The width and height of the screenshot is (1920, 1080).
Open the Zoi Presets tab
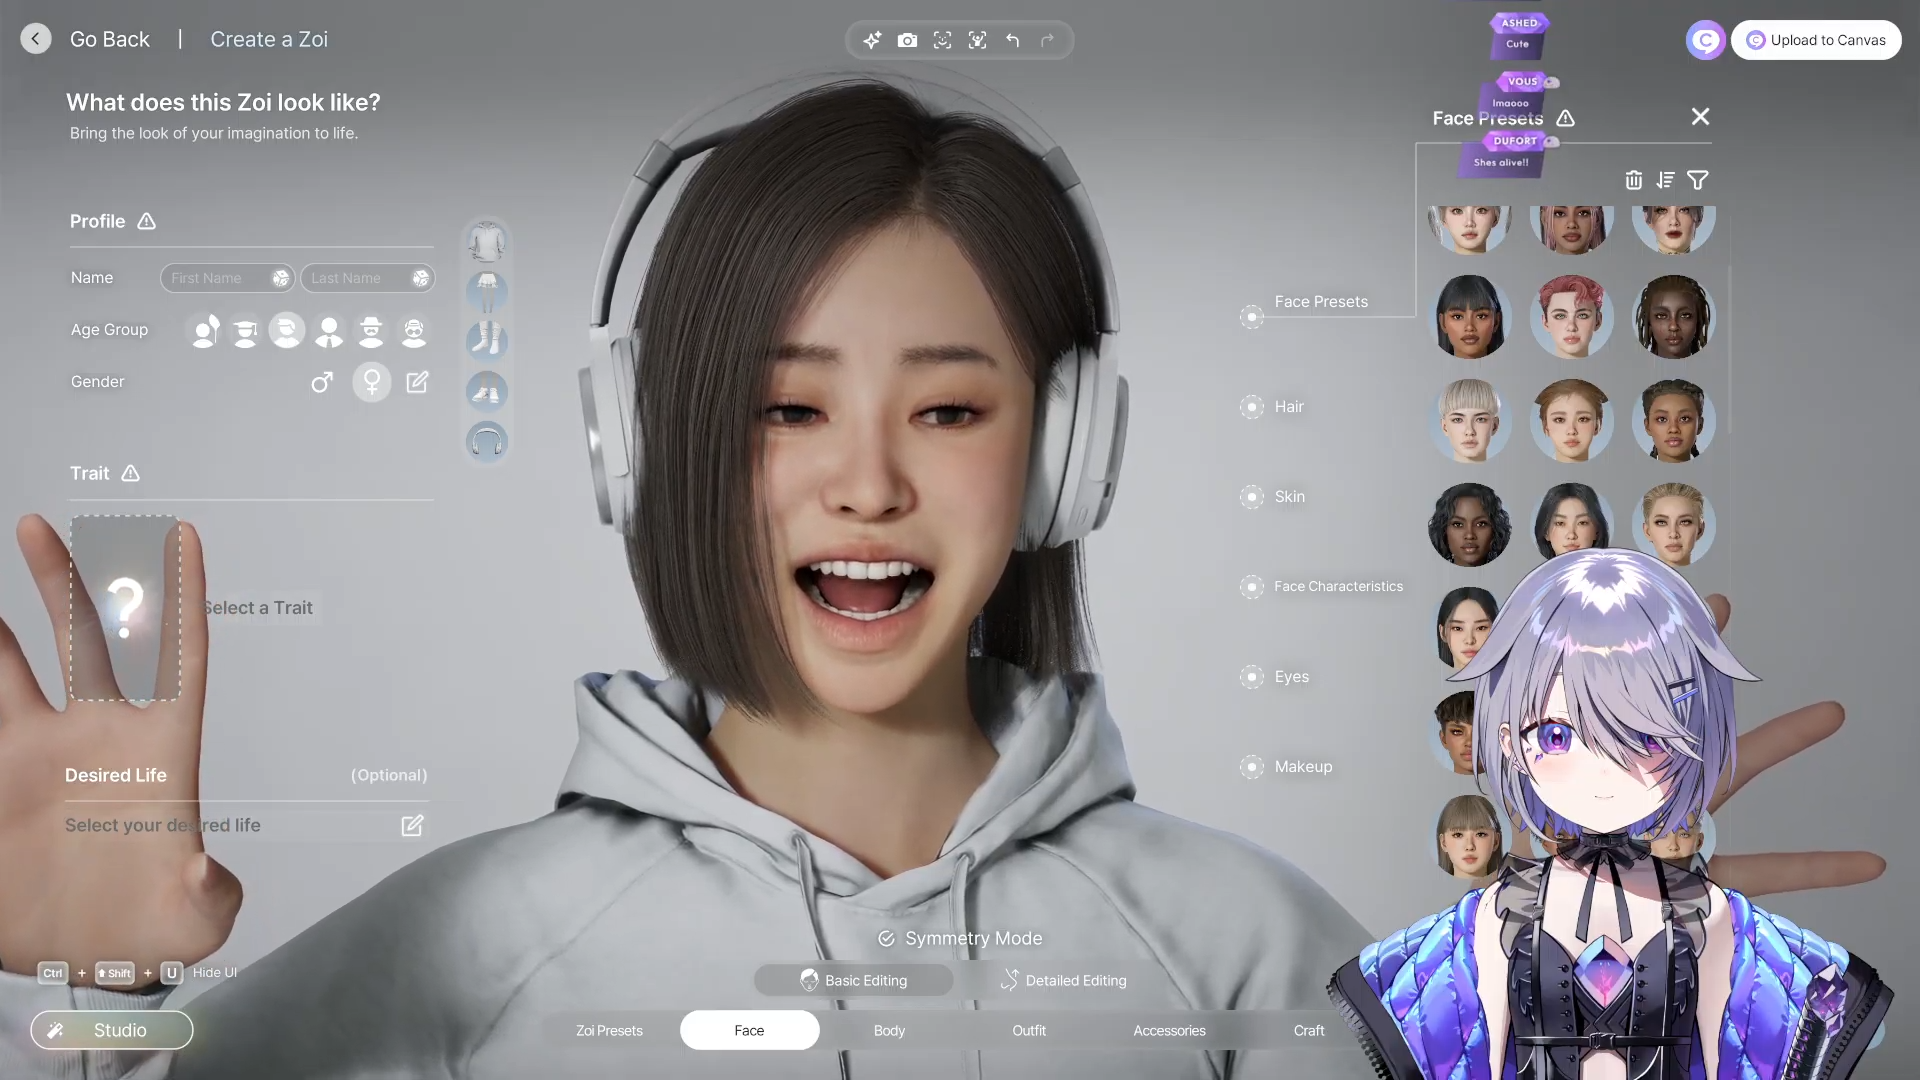[609, 1030]
